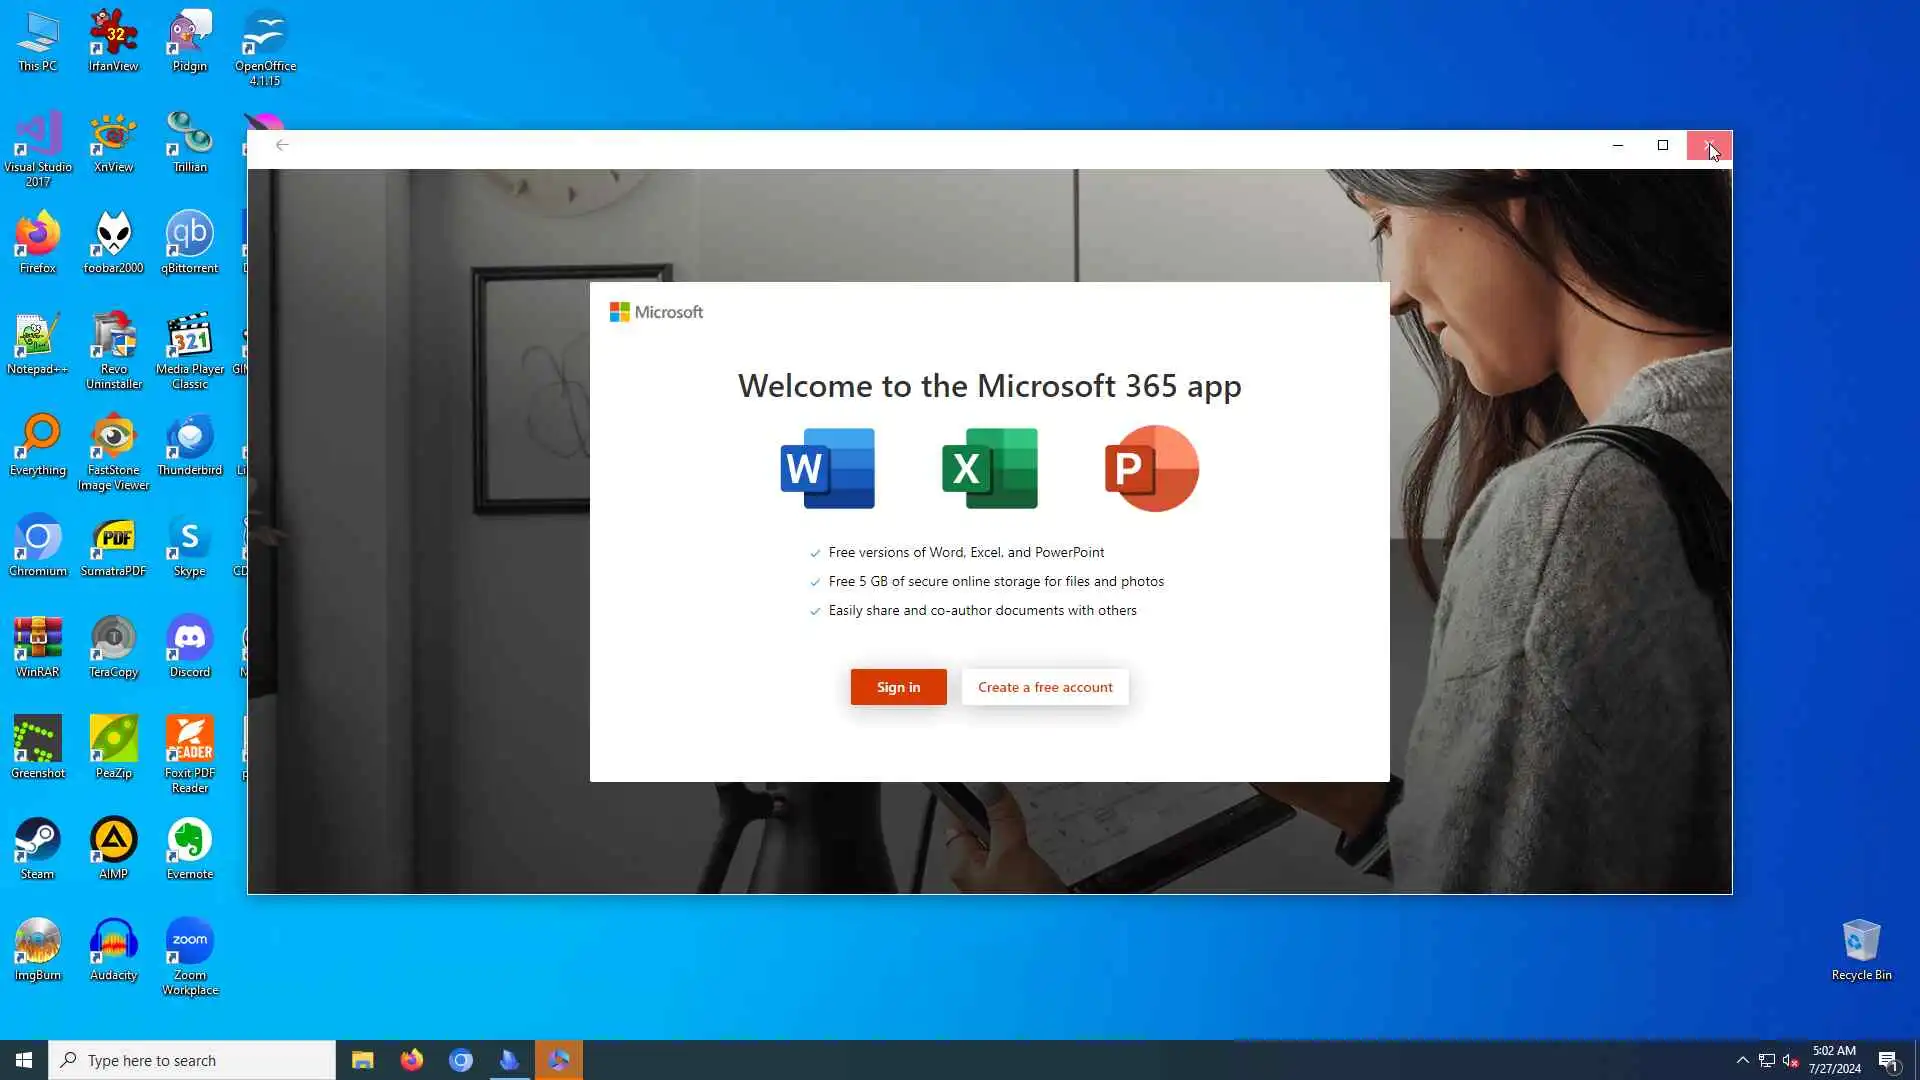Open the Windows Start menu
Screen dimensions: 1920x1080
coord(24,1060)
